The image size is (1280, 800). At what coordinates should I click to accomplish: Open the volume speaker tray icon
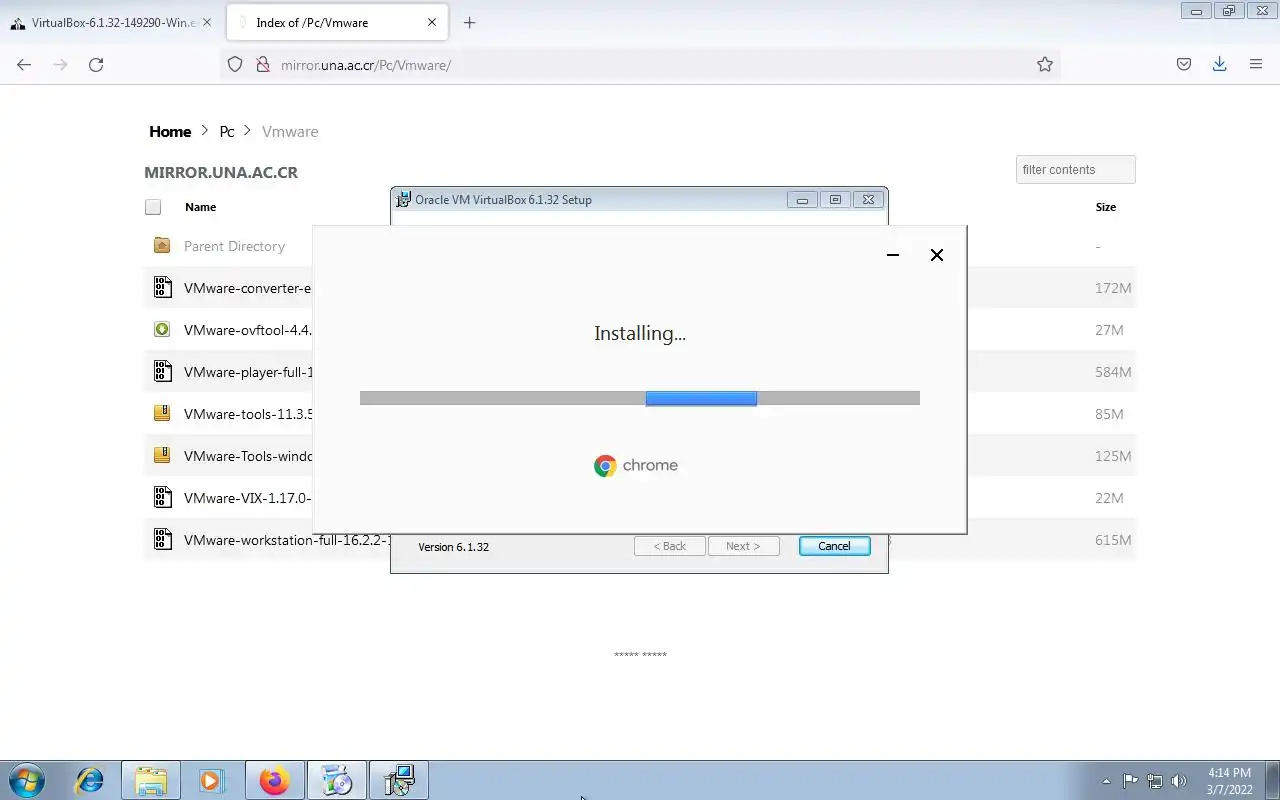pyautogui.click(x=1179, y=781)
